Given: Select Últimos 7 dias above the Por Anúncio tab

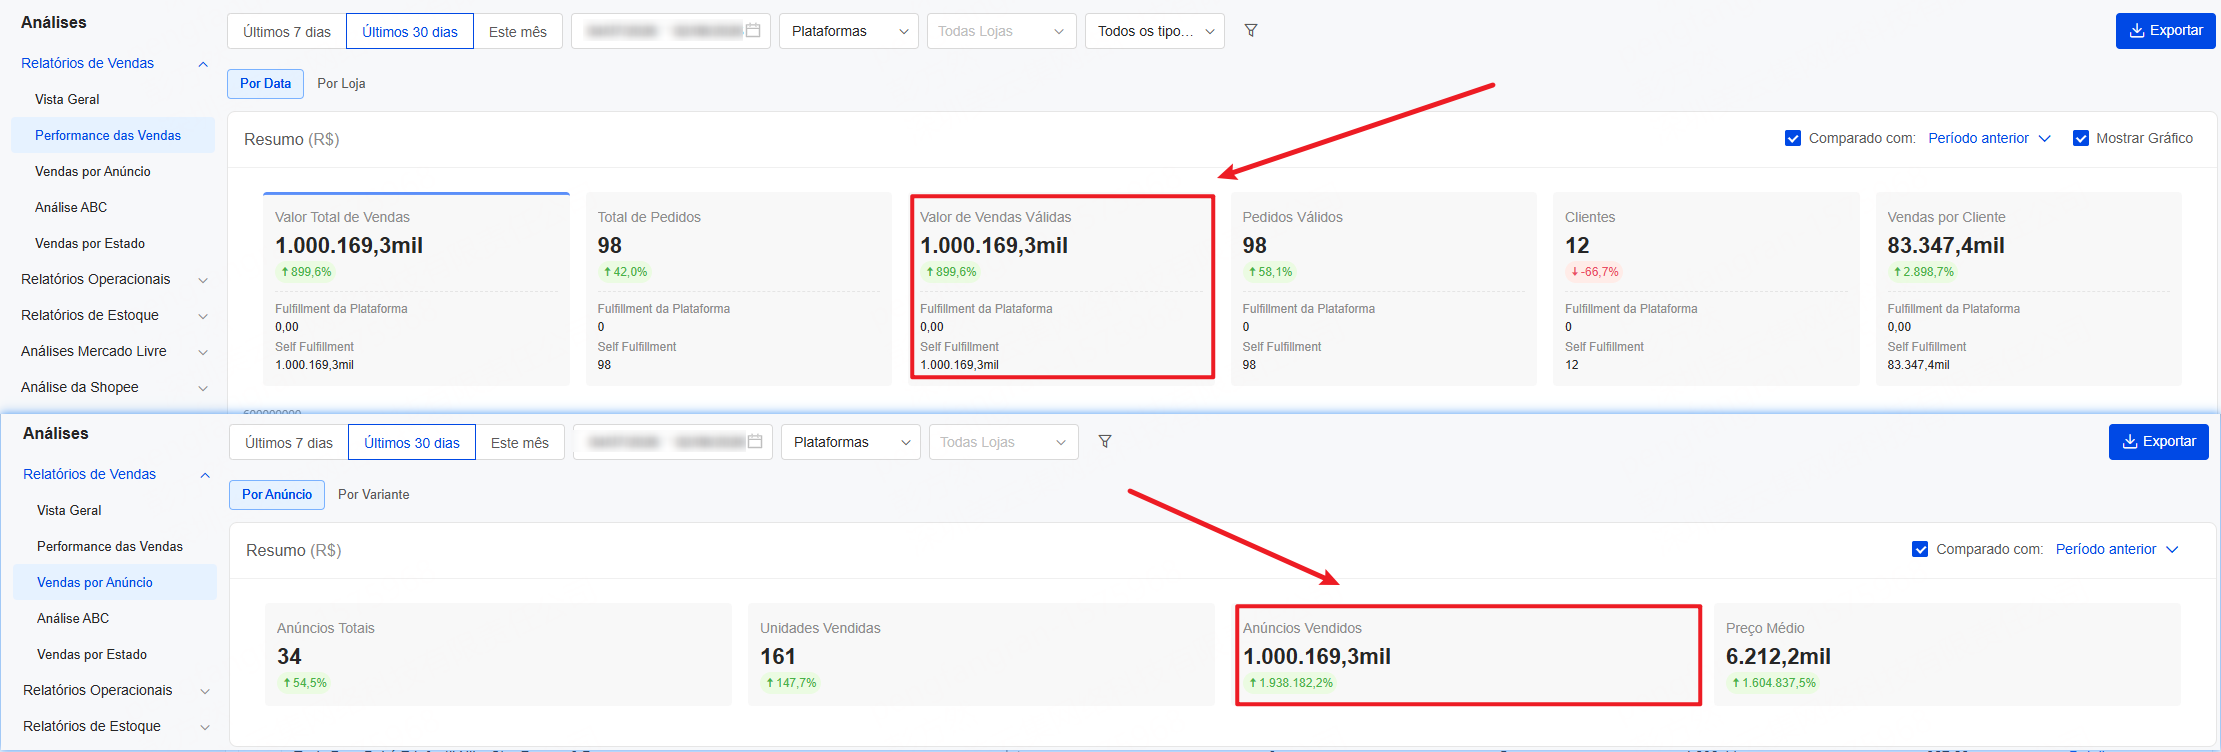Looking at the screenshot, I should click(x=289, y=442).
